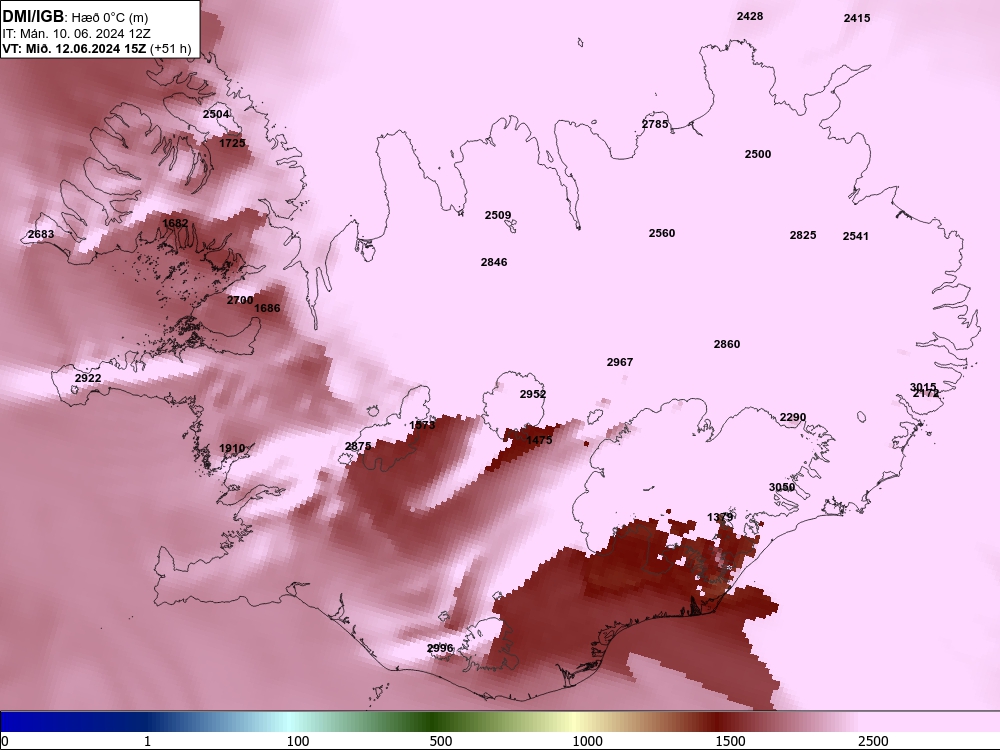Click the 1379 height value

pos(720,517)
